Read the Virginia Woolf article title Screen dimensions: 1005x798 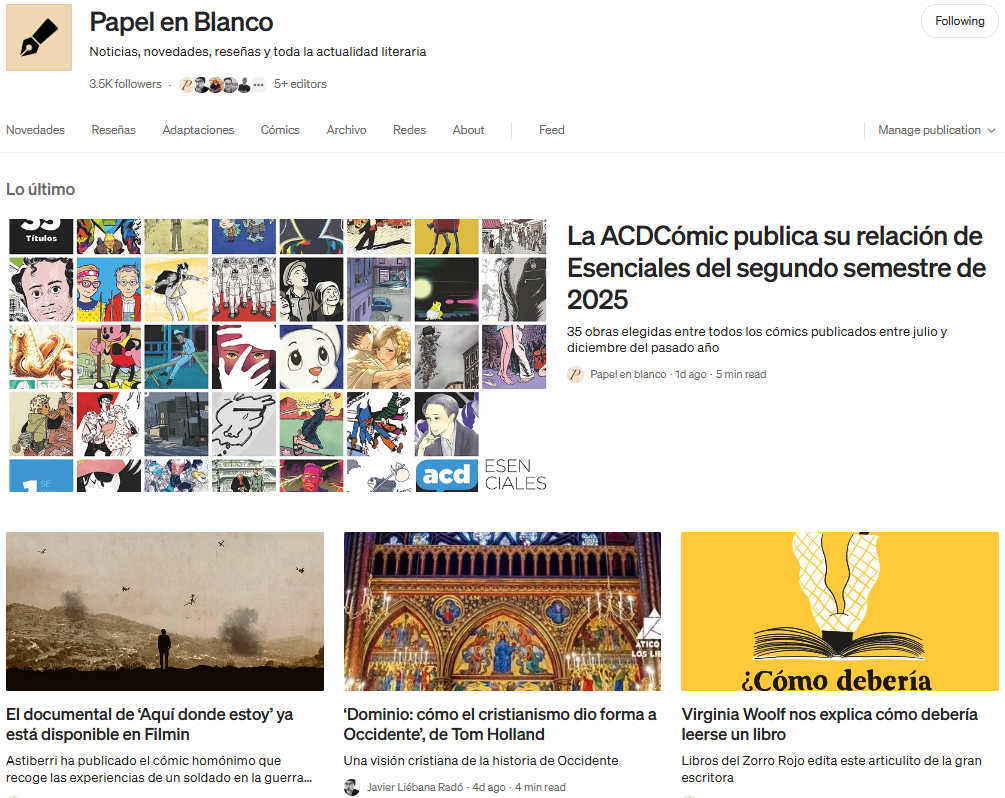coord(829,724)
